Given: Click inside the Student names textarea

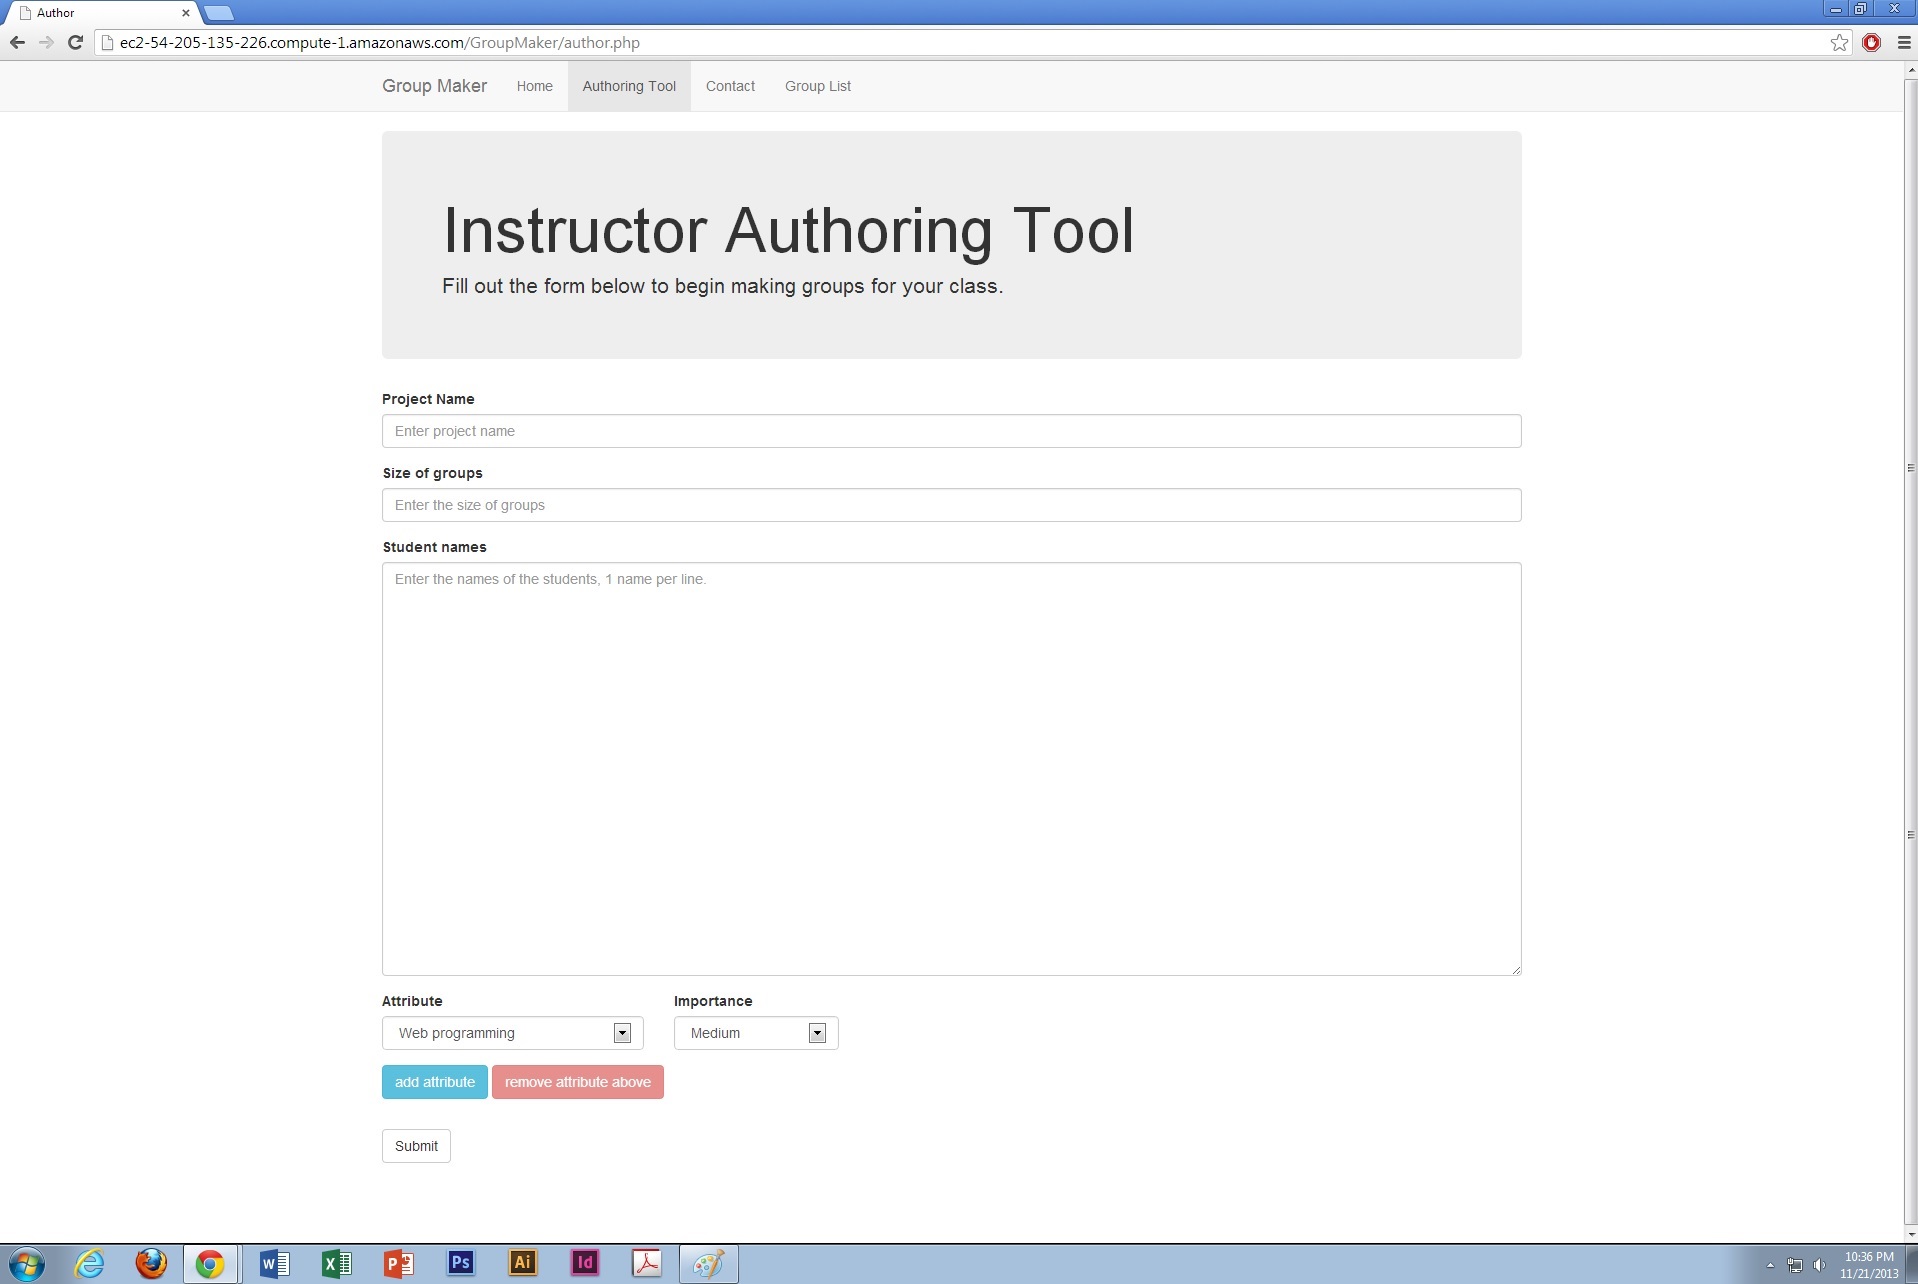Looking at the screenshot, I should point(951,769).
